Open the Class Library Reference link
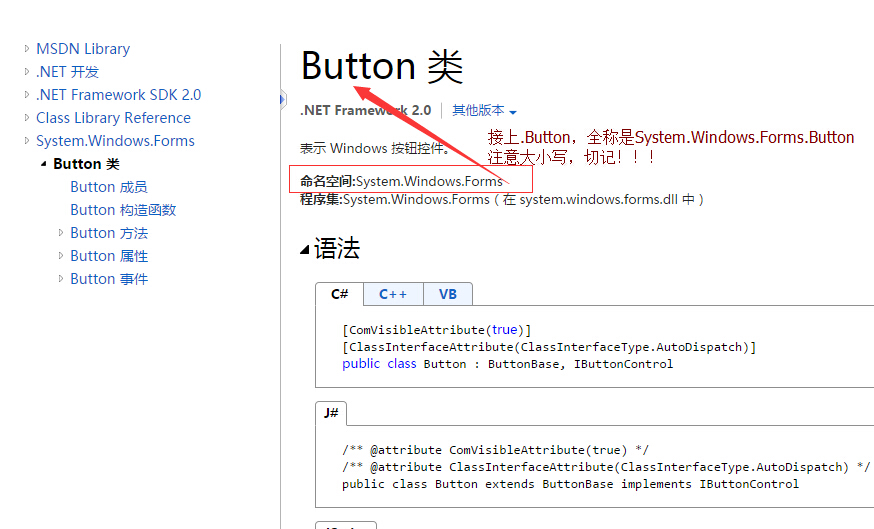874x529 pixels. [113, 118]
